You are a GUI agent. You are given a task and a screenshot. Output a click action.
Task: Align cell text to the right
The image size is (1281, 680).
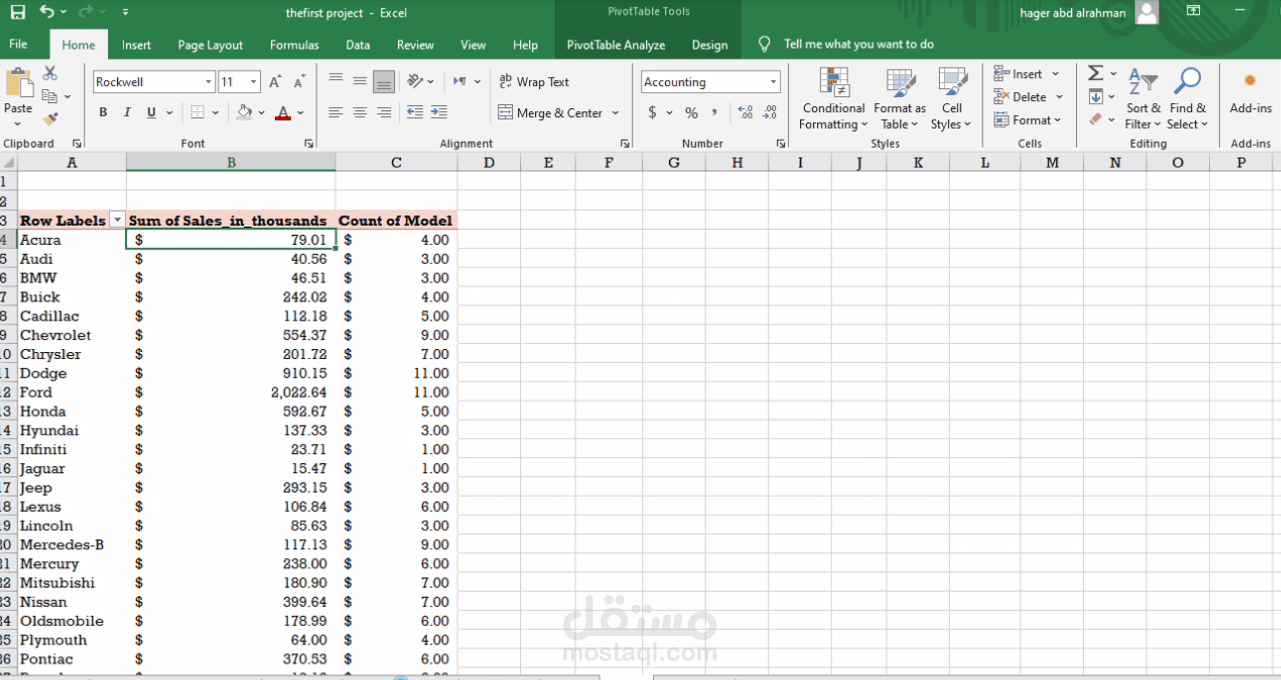pos(384,113)
